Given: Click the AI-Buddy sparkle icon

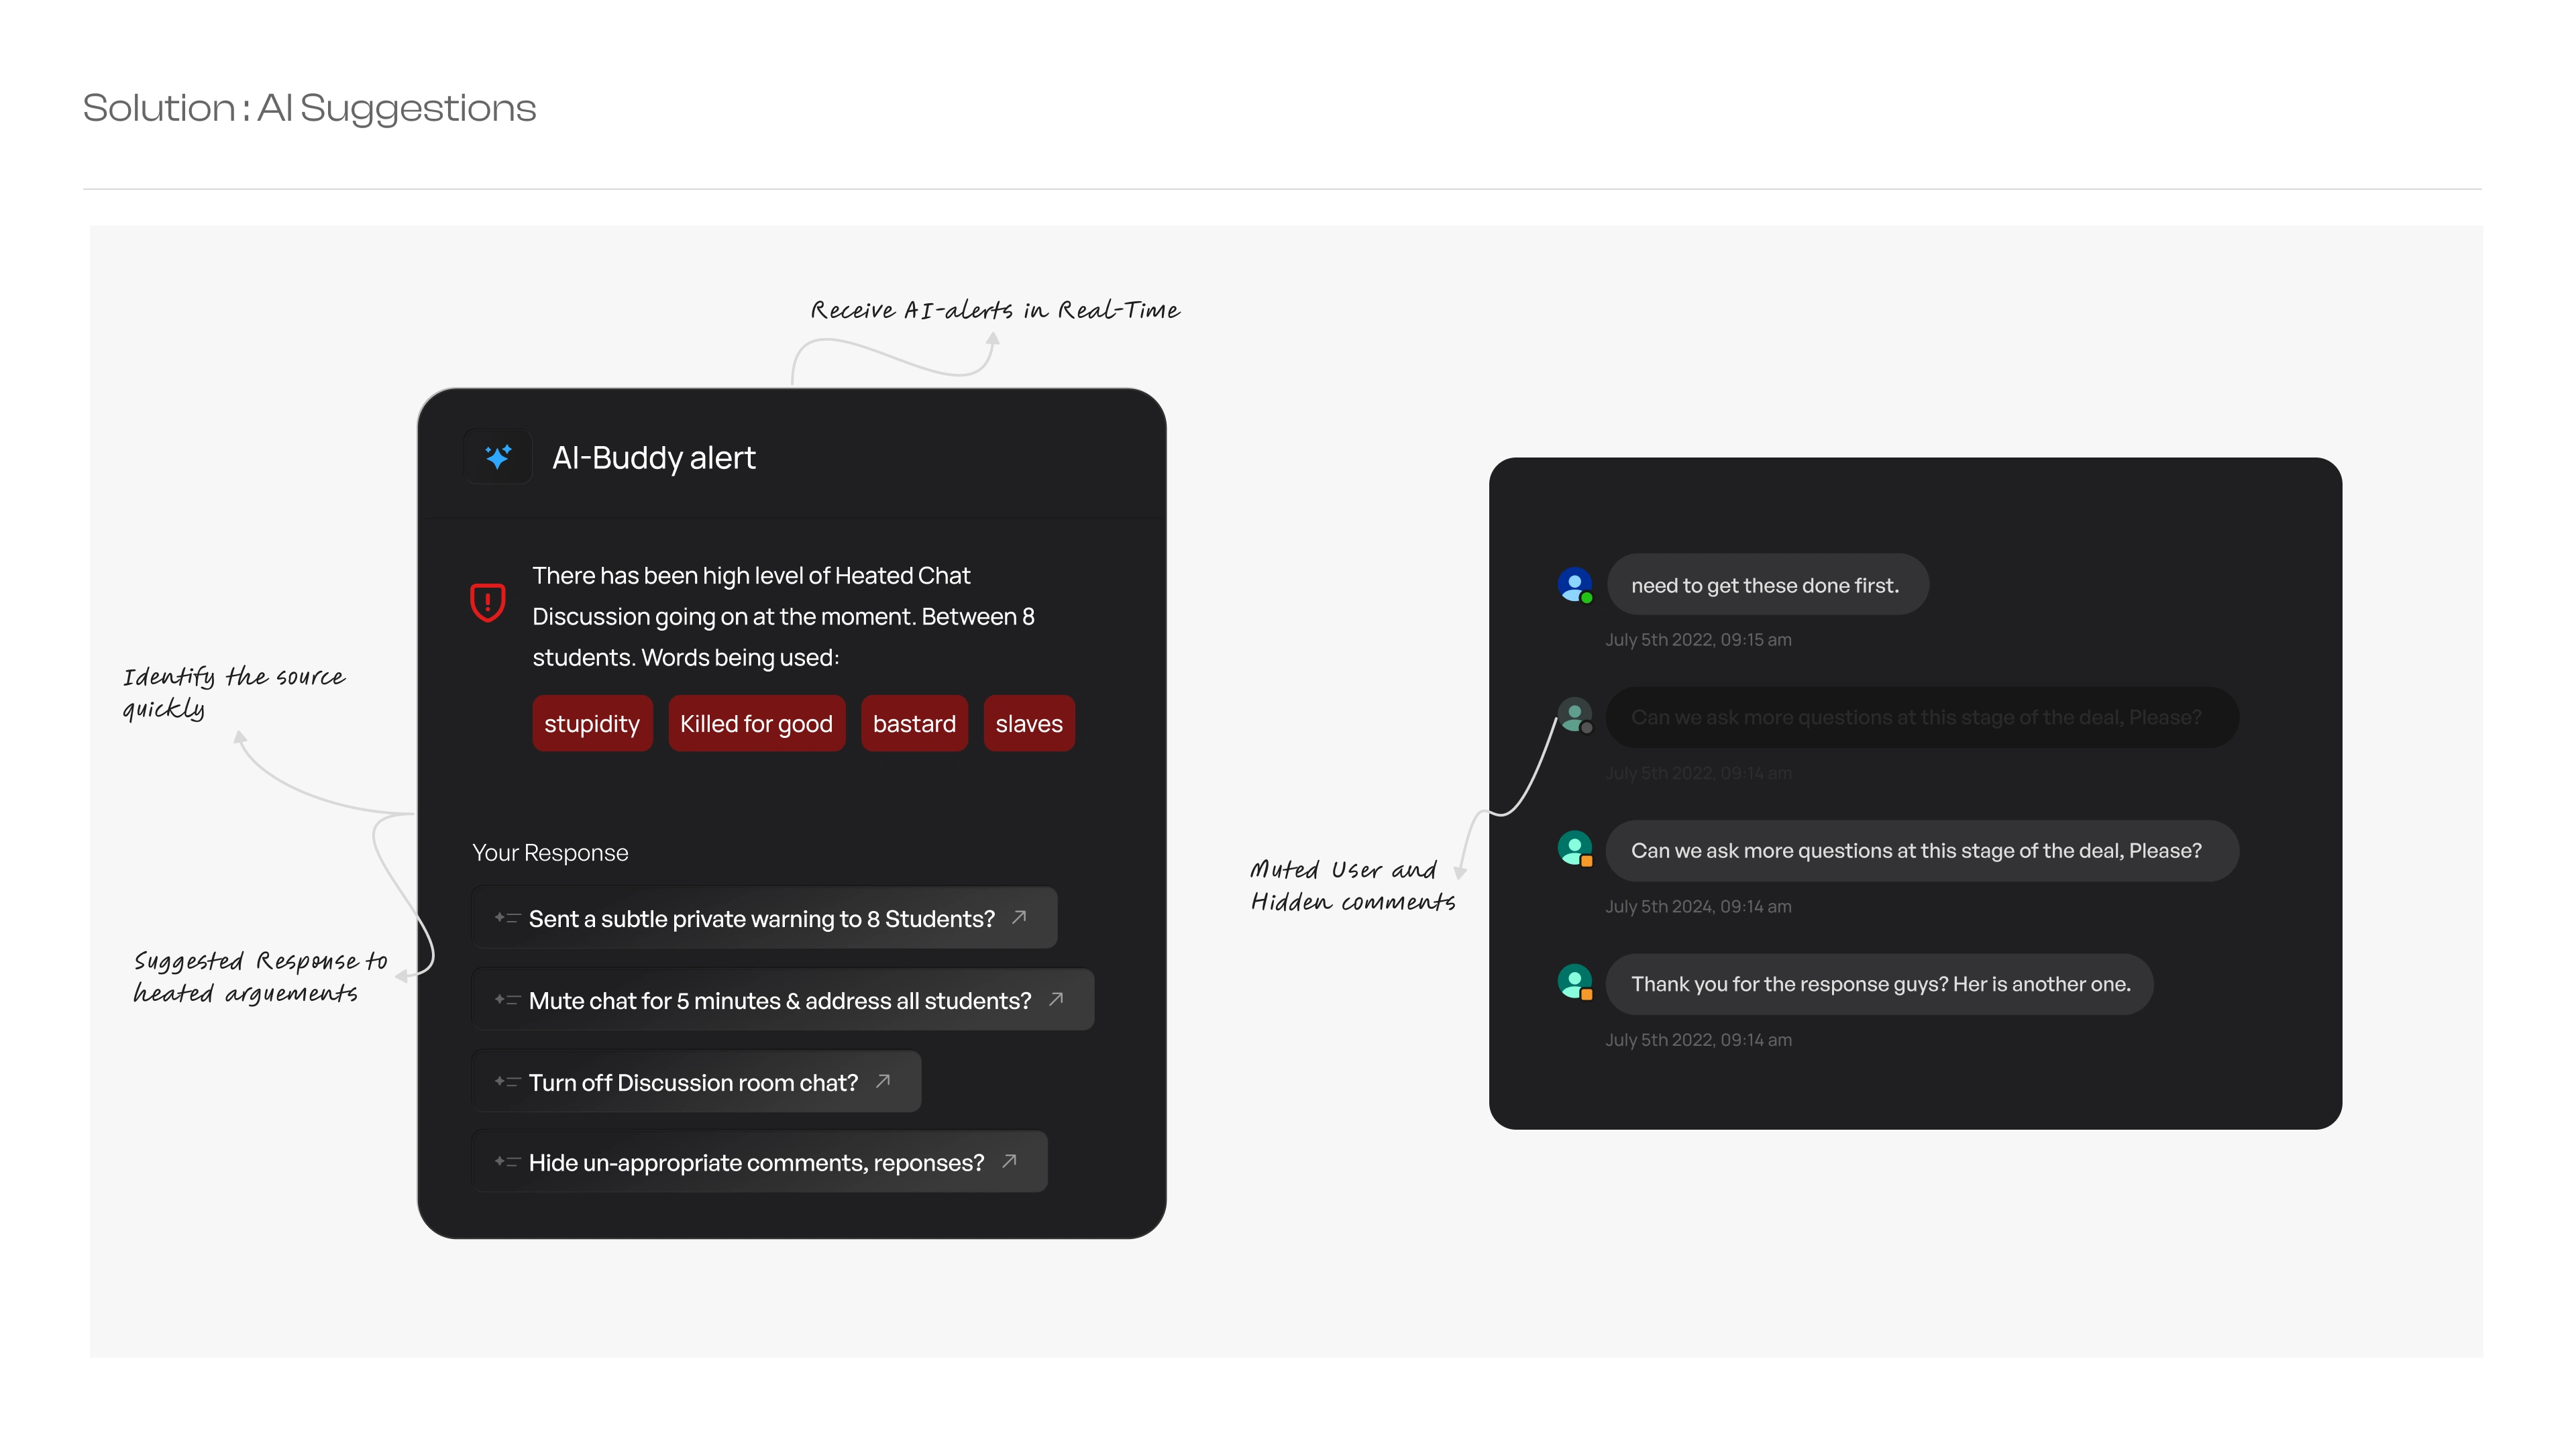Looking at the screenshot, I should (x=498, y=457).
